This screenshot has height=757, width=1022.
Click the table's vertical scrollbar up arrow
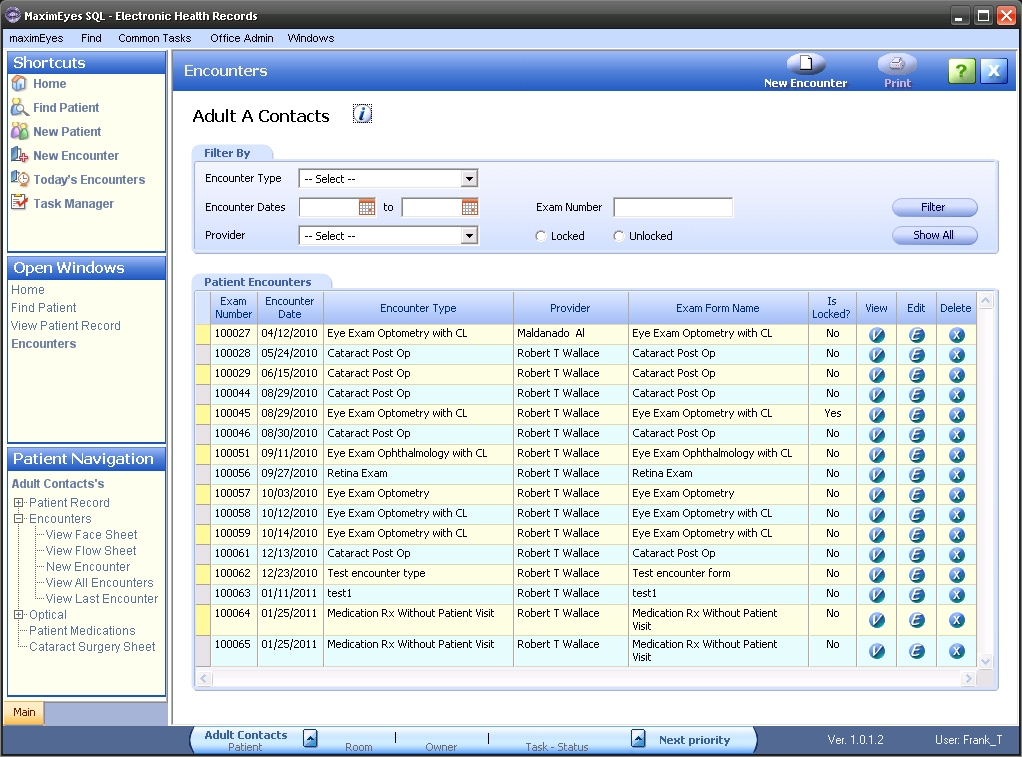tap(986, 301)
